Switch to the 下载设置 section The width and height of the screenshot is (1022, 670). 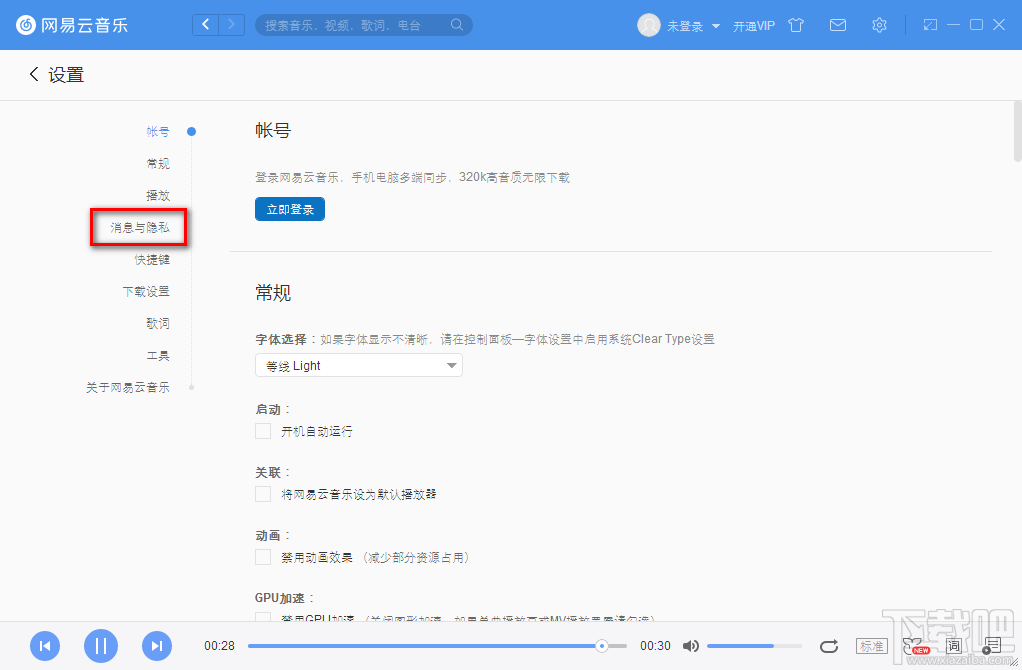pyautogui.click(x=145, y=291)
